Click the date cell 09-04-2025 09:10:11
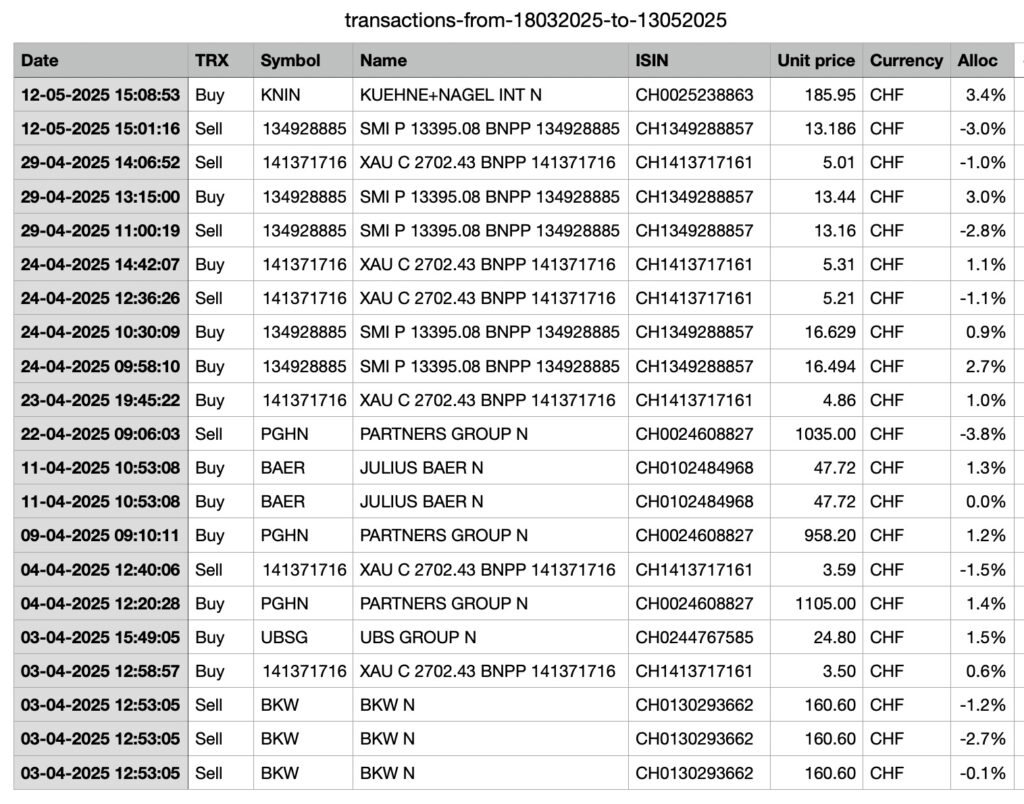This screenshot has width=1024, height=804. (x=101, y=536)
